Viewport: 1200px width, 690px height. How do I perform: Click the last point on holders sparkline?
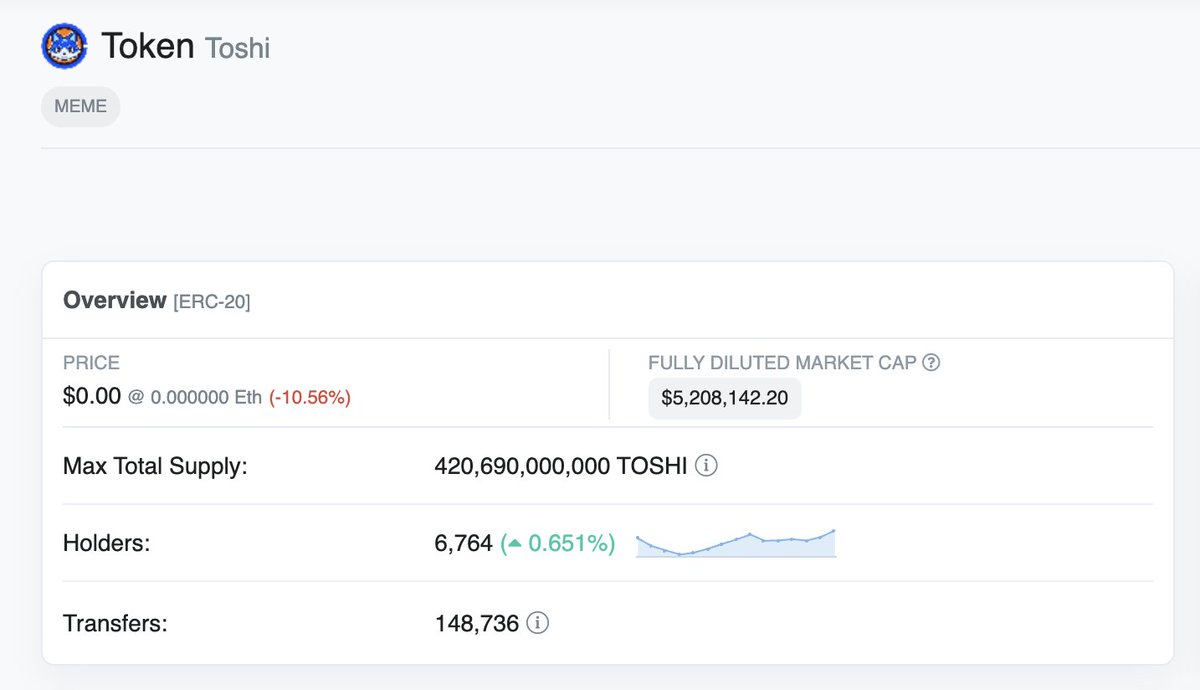coord(832,531)
